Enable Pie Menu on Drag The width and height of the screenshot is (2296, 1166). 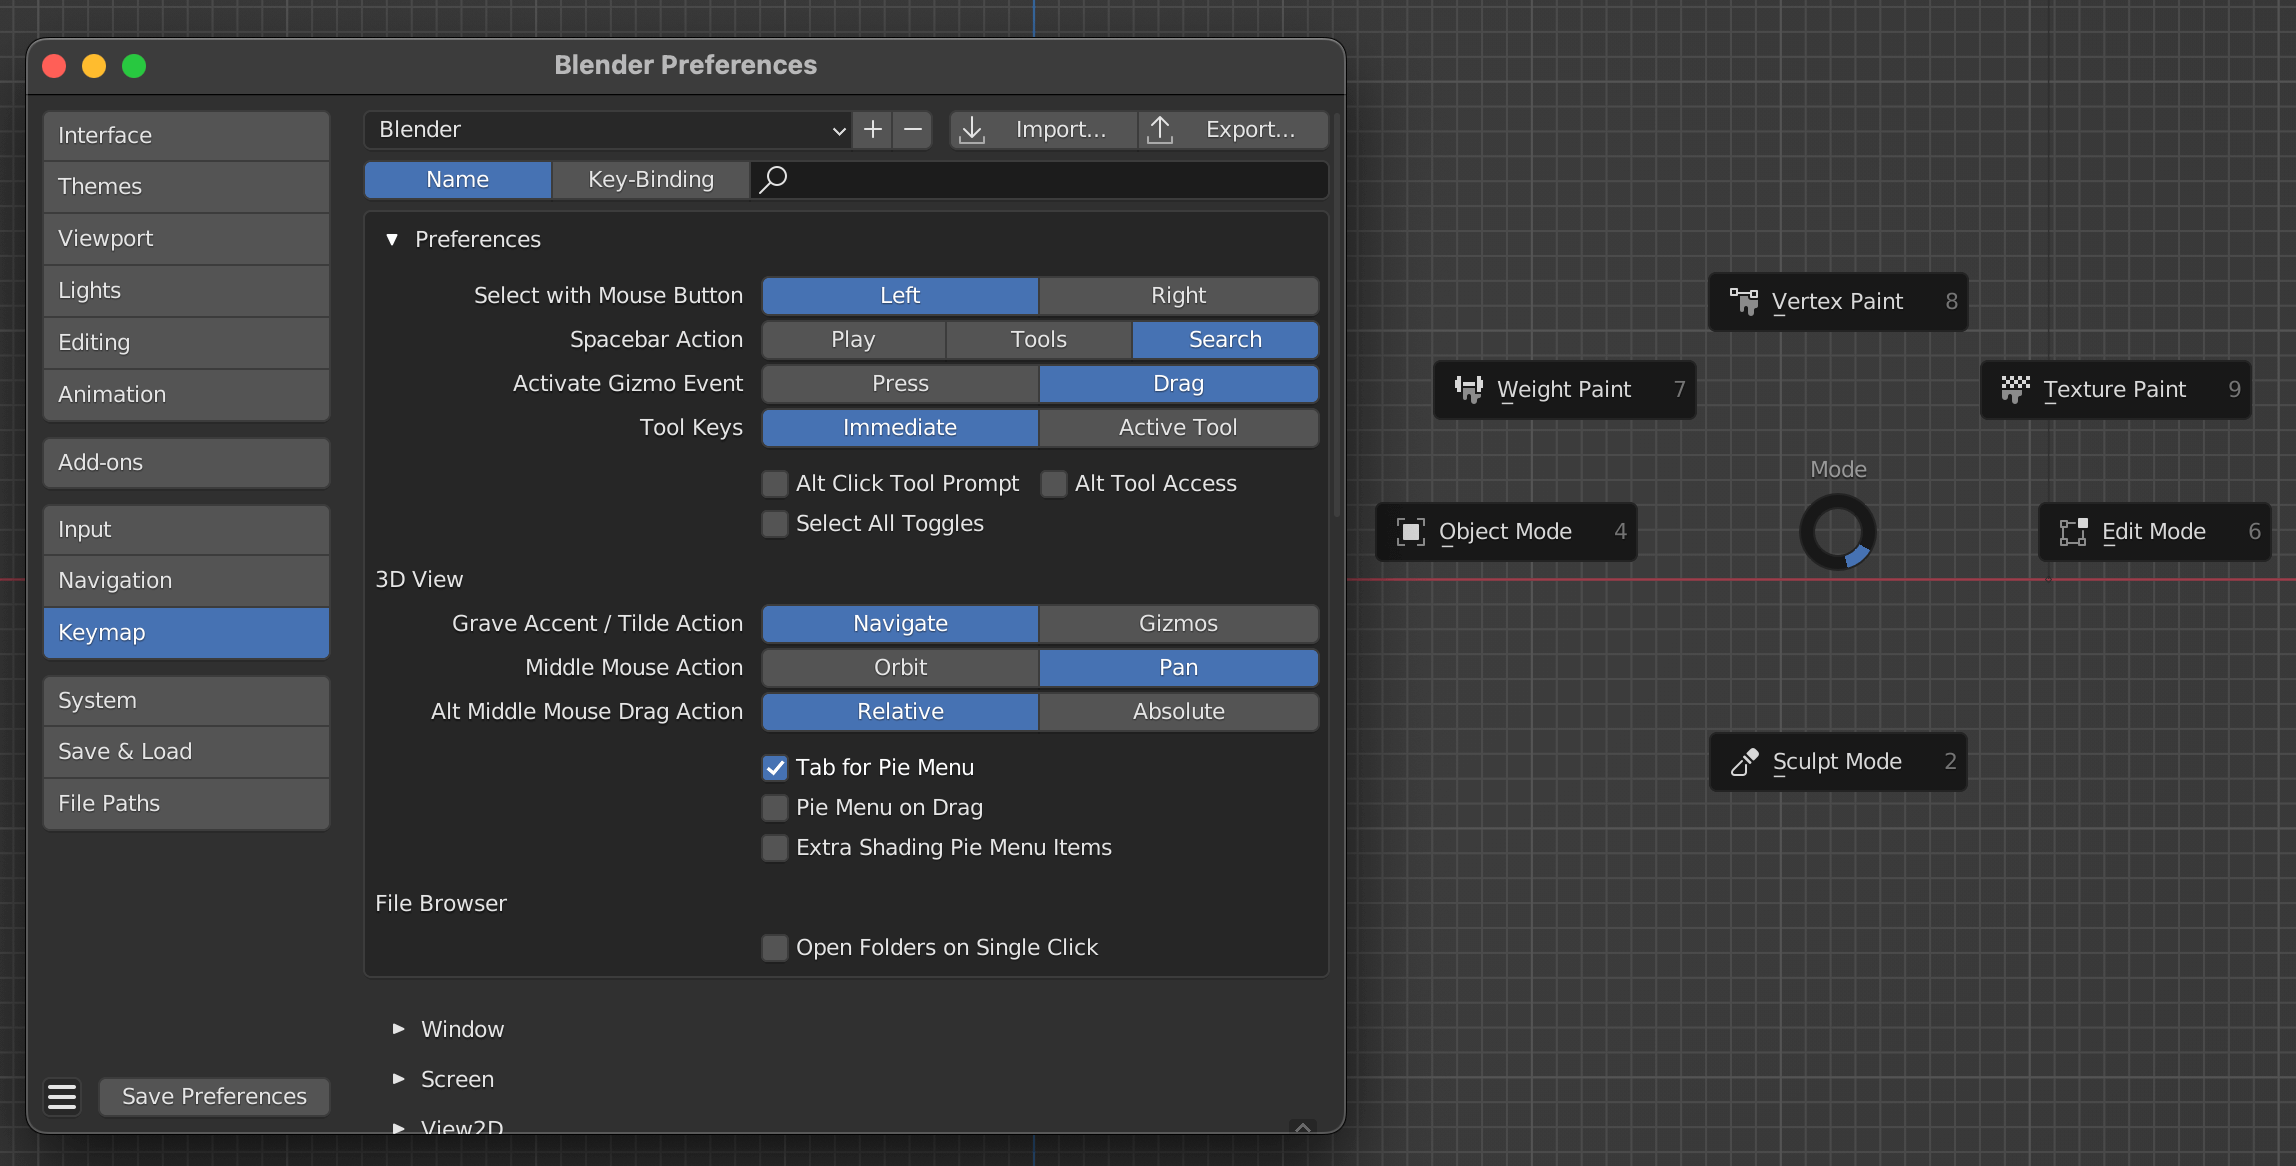[775, 807]
